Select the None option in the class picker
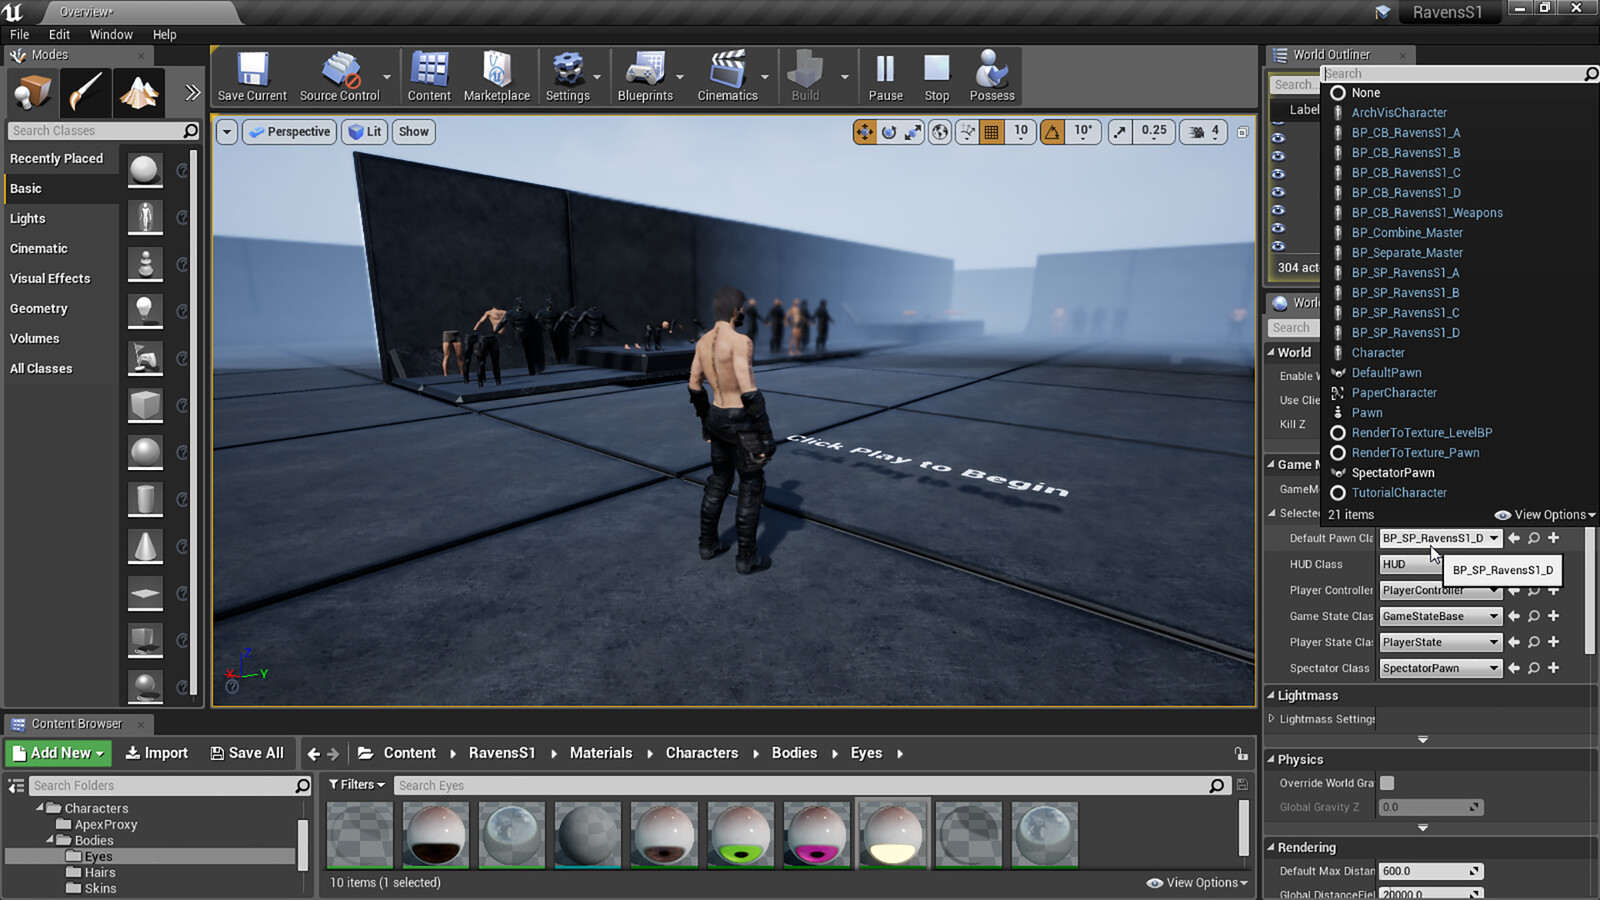1600x900 pixels. [x=1365, y=93]
